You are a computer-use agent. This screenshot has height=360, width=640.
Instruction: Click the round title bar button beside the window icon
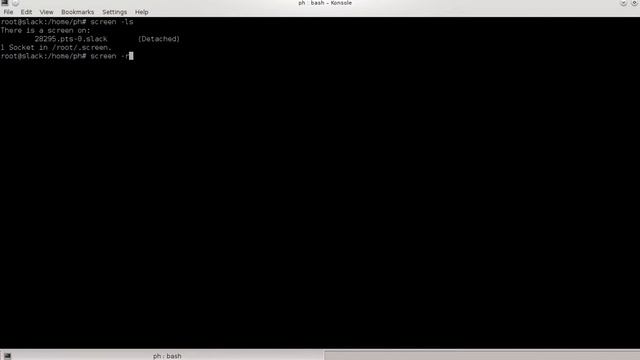(x=16, y=3)
